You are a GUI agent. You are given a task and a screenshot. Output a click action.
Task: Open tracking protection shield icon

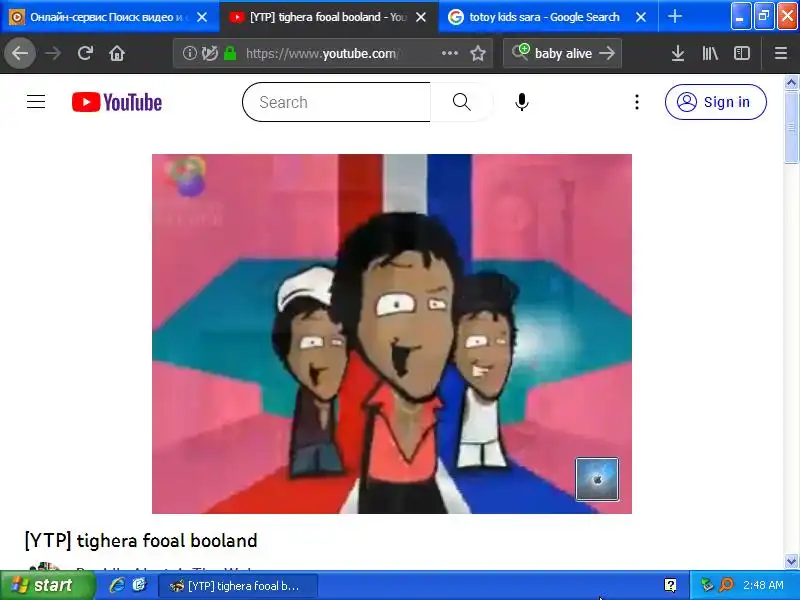click(210, 53)
